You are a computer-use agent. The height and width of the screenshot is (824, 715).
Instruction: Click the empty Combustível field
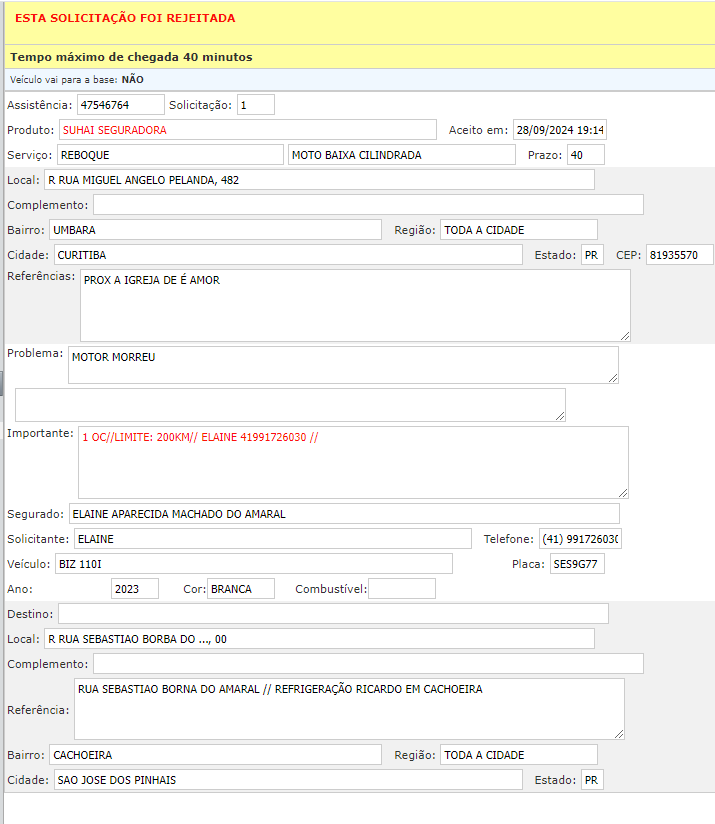click(x=402, y=589)
